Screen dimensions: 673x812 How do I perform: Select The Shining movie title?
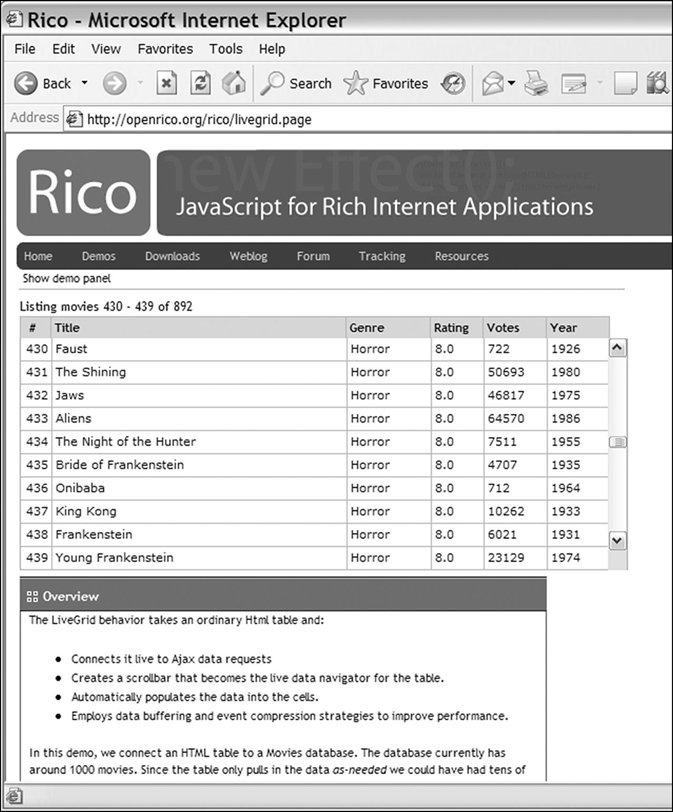click(91, 372)
